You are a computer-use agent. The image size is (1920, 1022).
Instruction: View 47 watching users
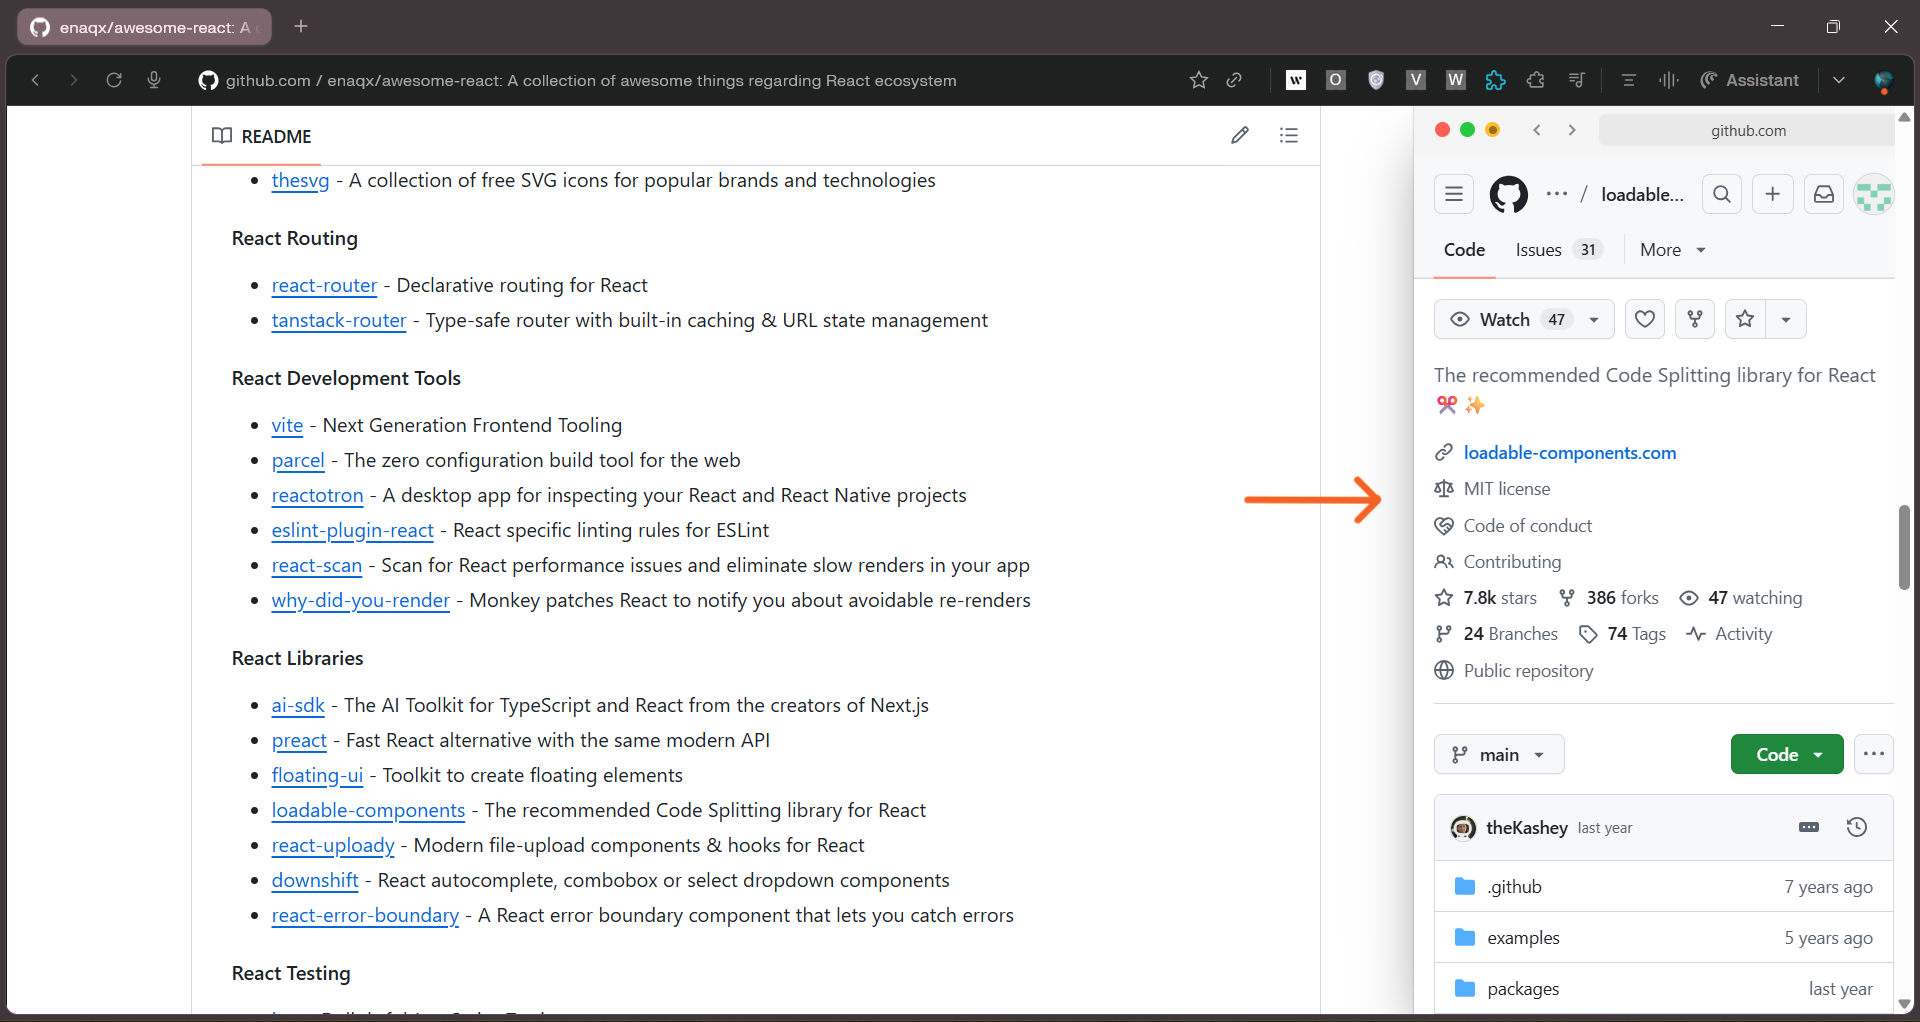(1741, 598)
